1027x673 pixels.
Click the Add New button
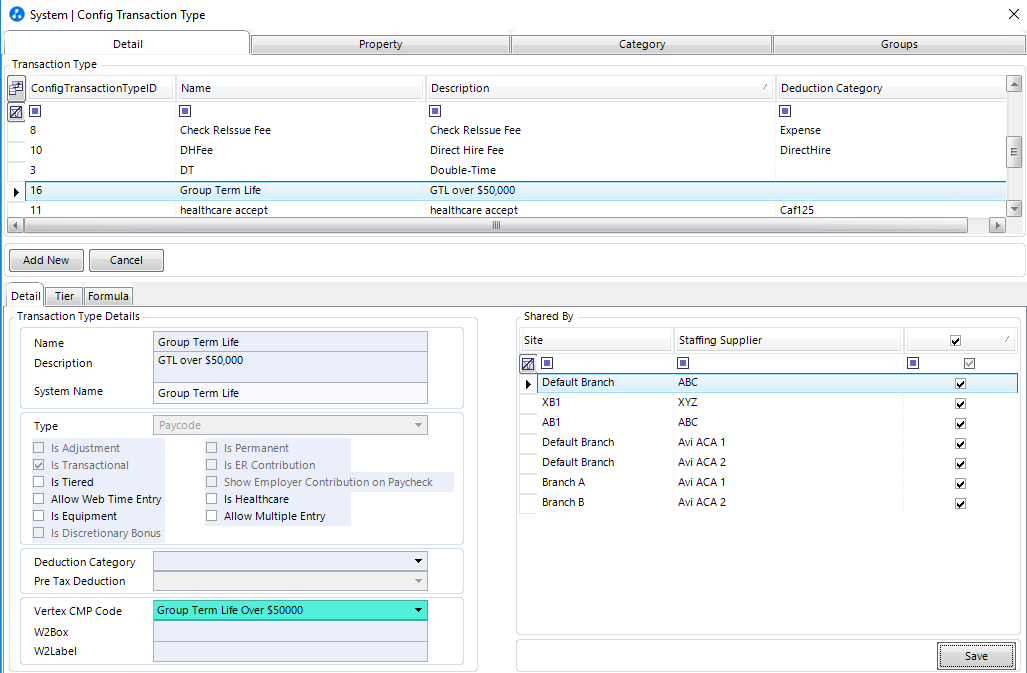[46, 260]
